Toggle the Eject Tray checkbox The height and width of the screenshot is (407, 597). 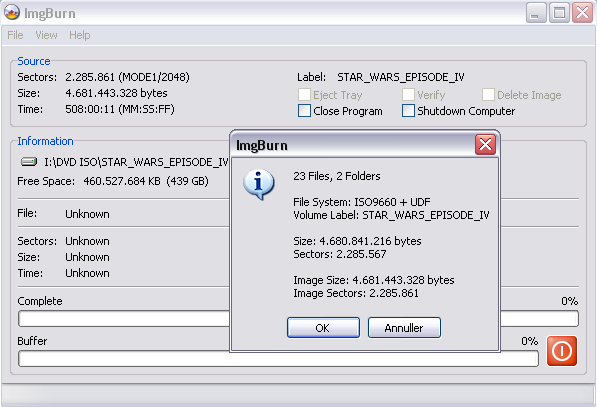304,94
